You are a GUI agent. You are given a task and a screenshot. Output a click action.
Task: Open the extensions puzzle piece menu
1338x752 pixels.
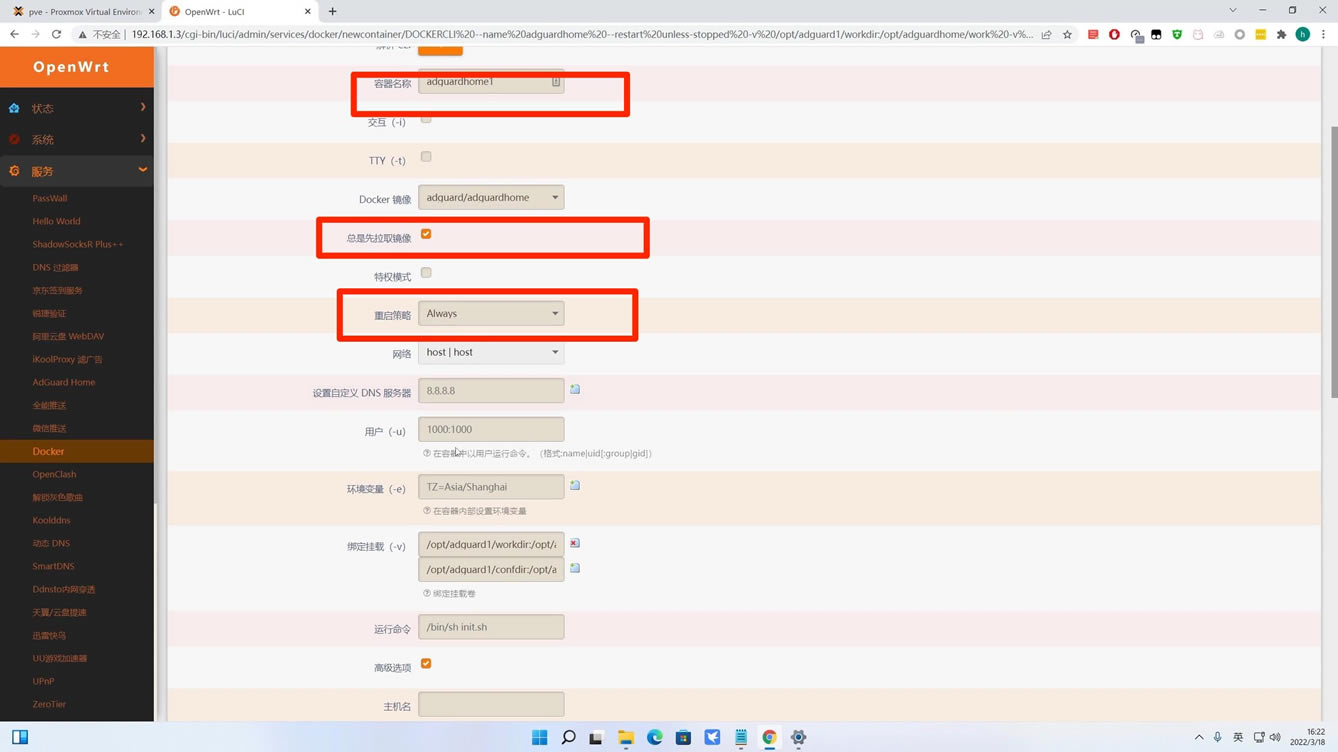[x=1281, y=34]
